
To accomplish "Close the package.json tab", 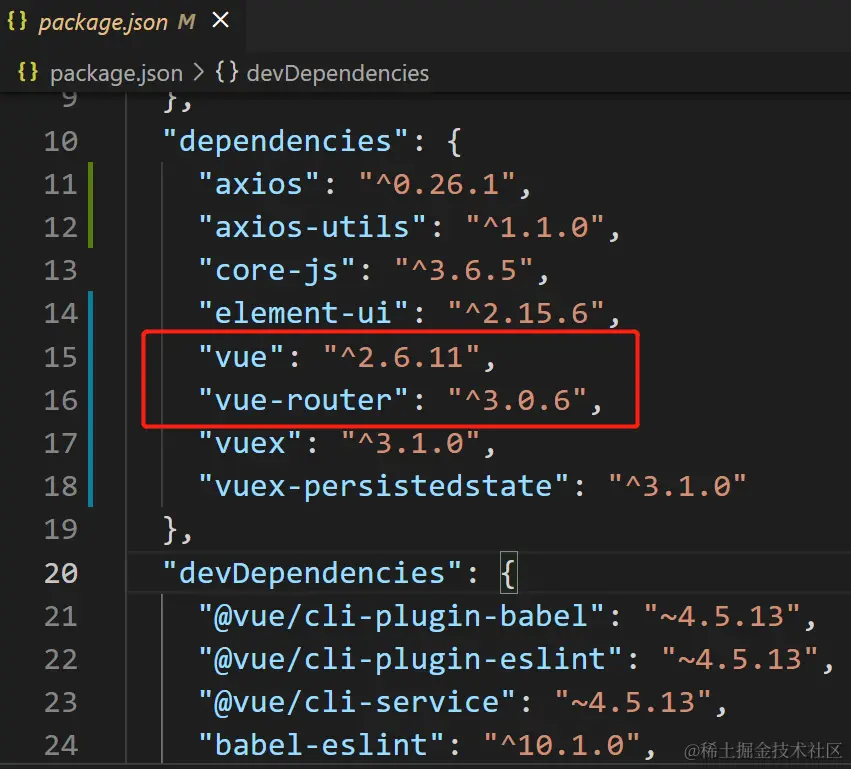I will (x=220, y=20).
